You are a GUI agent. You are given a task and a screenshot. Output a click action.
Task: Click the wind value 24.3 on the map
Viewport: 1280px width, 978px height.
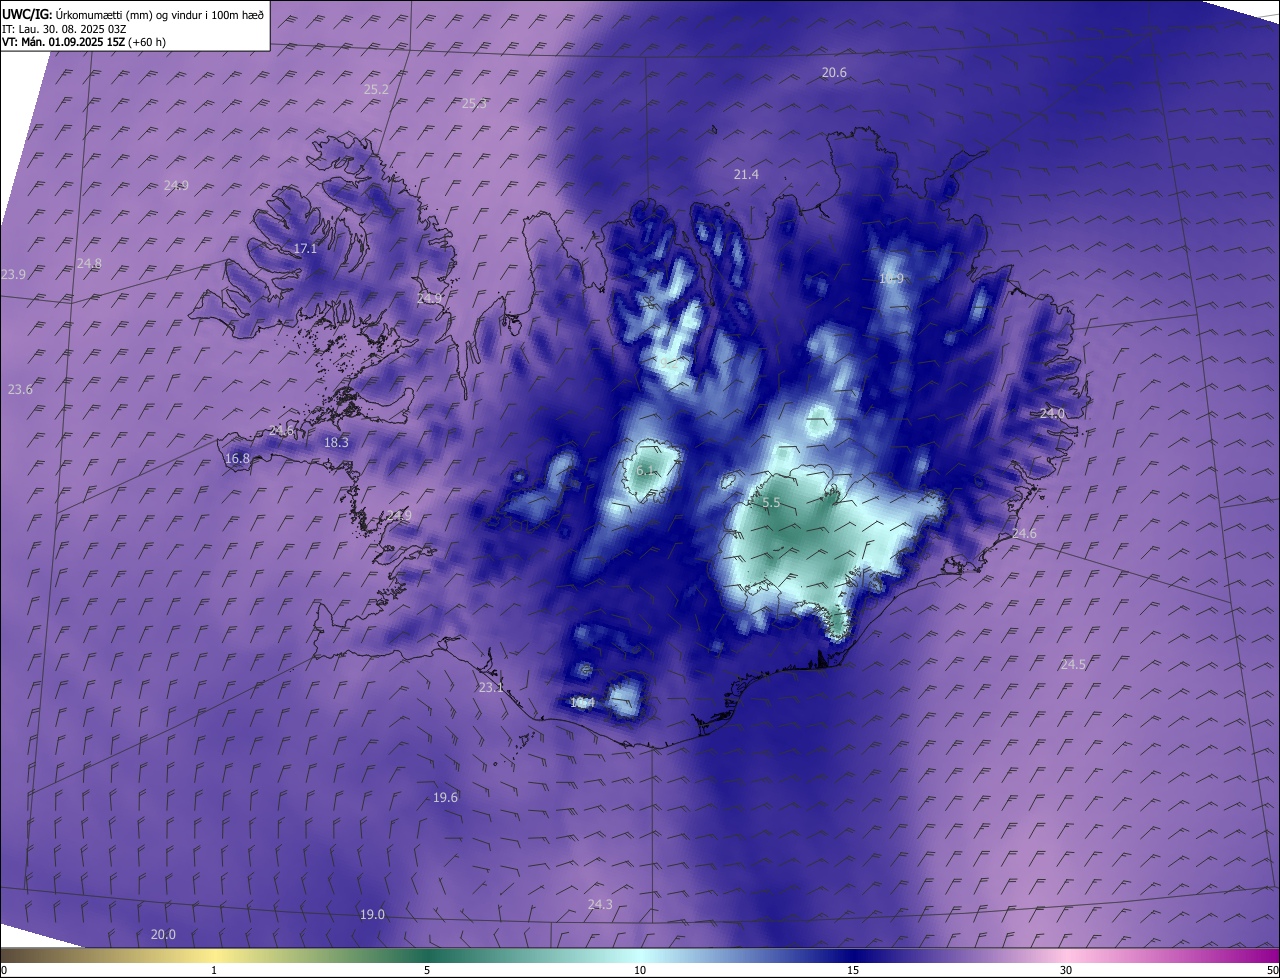pos(600,905)
